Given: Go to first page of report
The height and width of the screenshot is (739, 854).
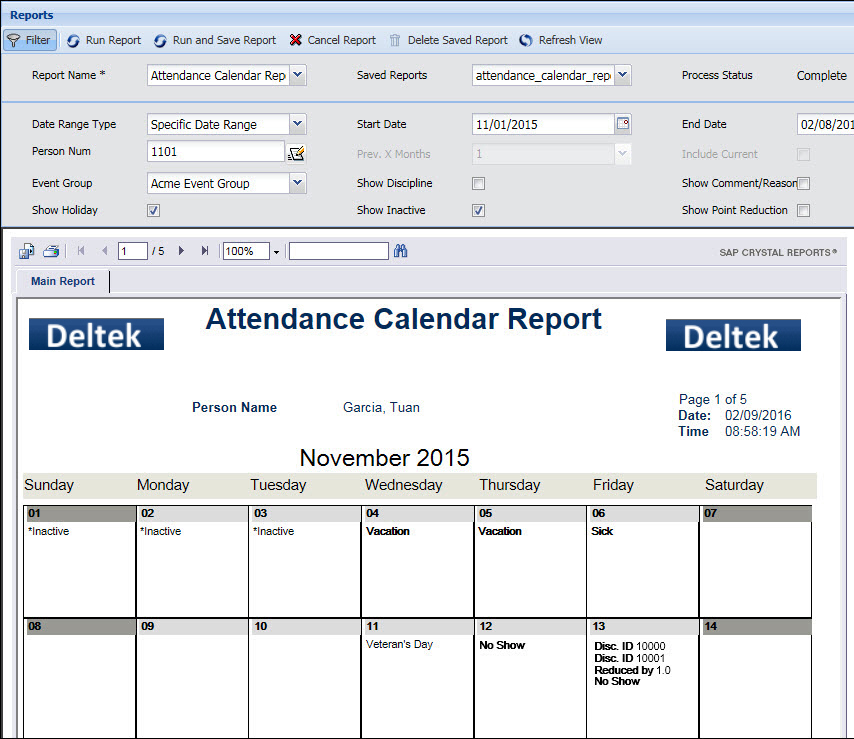Looking at the screenshot, I should 81,251.
